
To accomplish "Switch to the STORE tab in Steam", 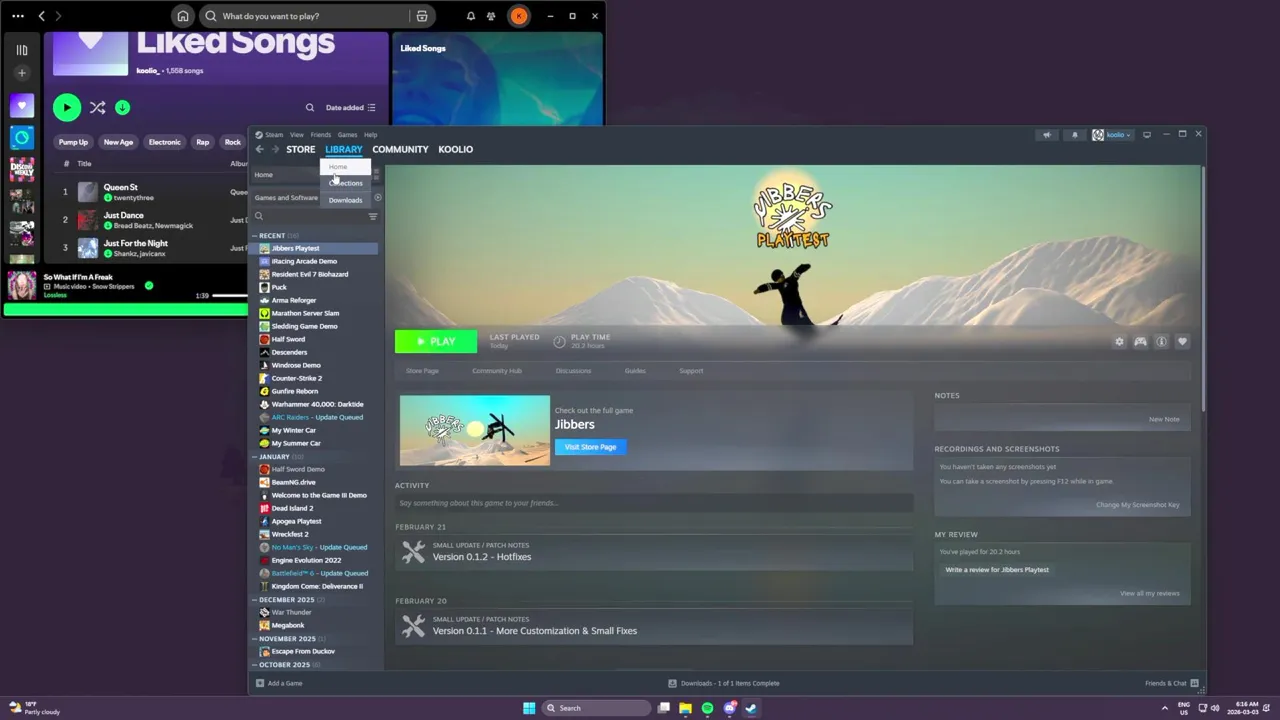I will pos(300,149).
